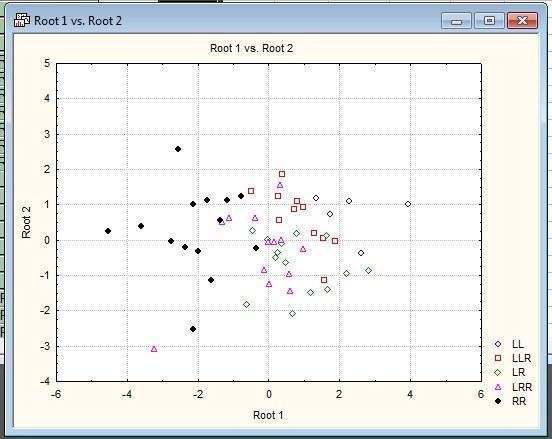Select the LR legend green diamond marker

click(x=498, y=372)
